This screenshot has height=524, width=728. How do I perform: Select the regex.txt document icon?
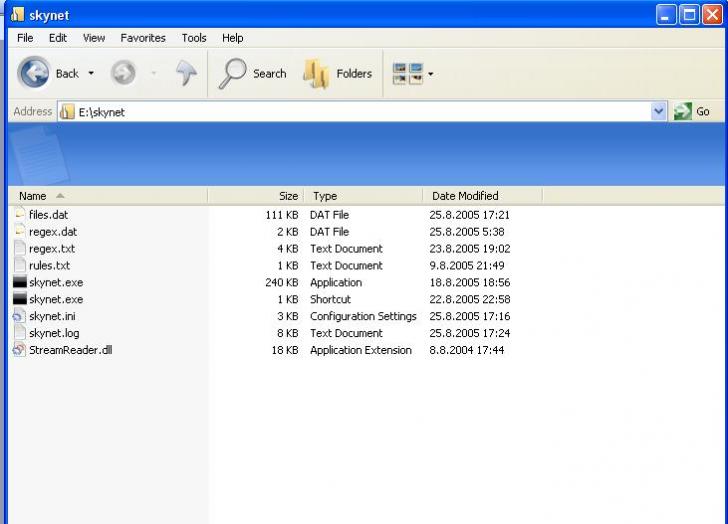[x=20, y=248]
